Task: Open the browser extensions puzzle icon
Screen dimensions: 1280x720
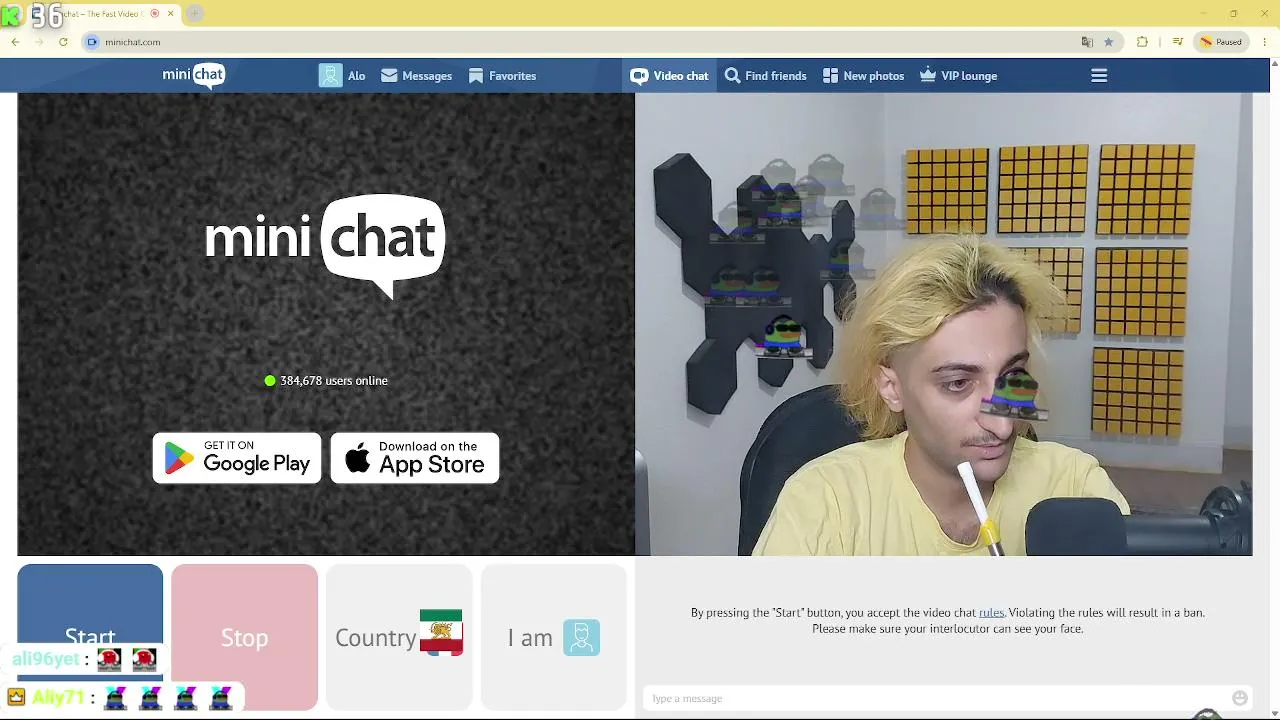Action: coord(1142,42)
